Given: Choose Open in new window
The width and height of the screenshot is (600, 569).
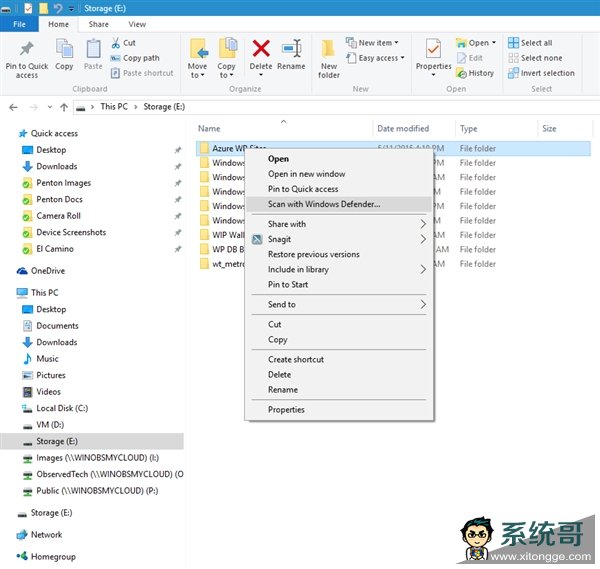Looking at the screenshot, I should pos(339,174).
